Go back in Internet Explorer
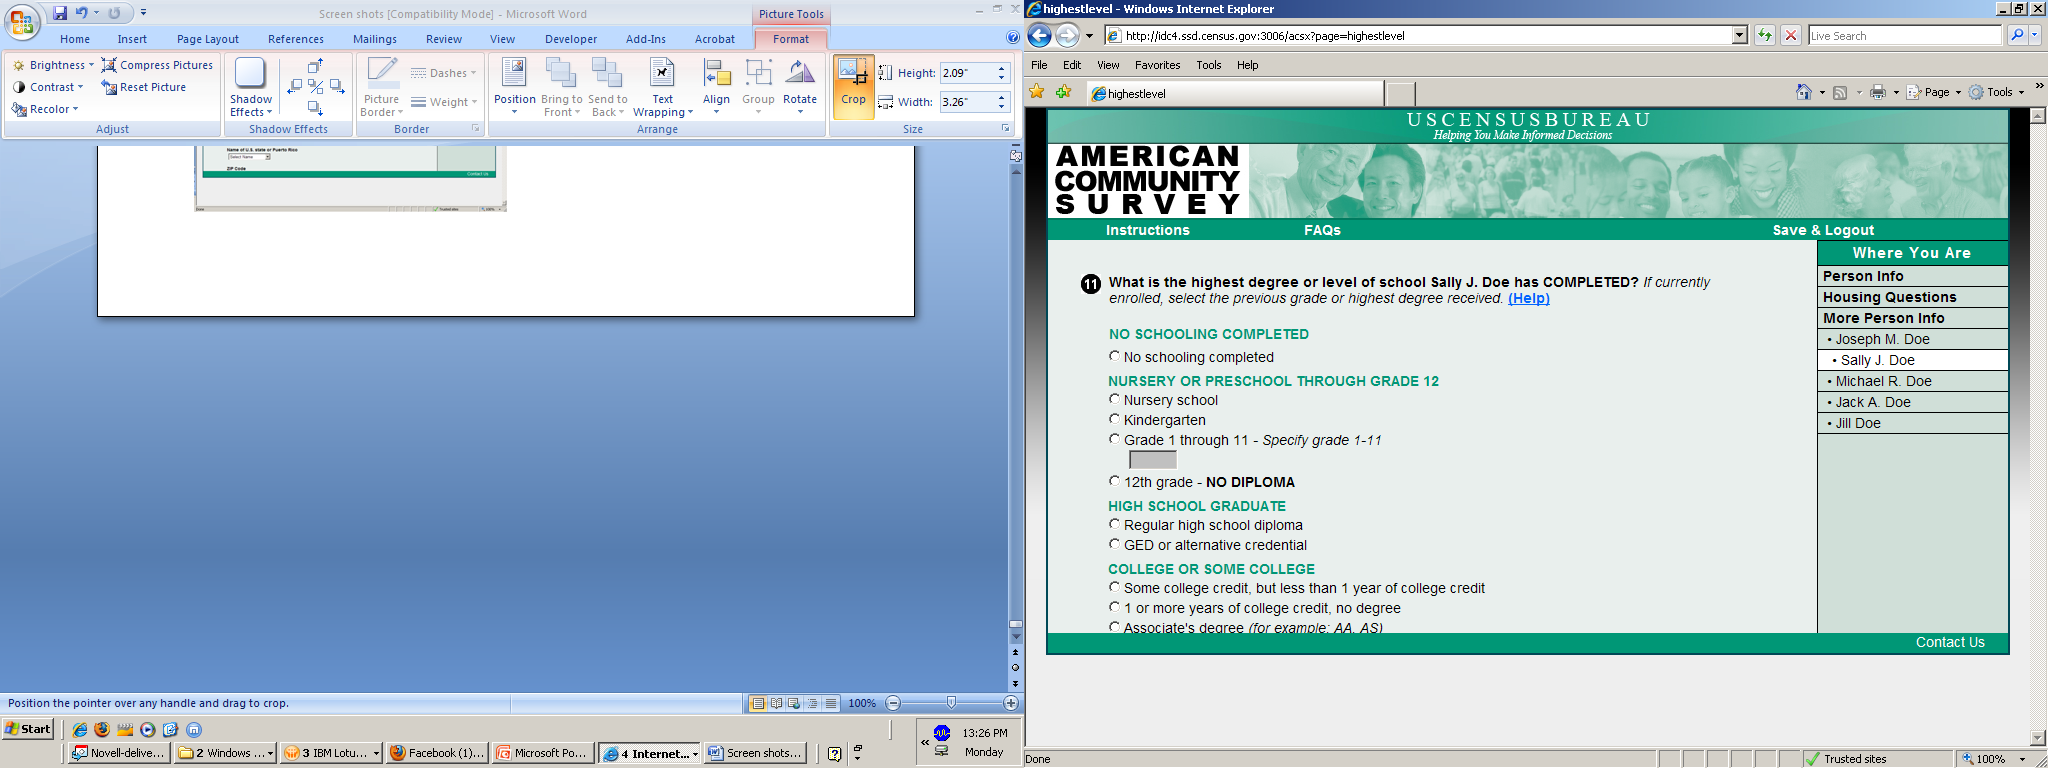The image size is (2048, 768). pos(1040,36)
